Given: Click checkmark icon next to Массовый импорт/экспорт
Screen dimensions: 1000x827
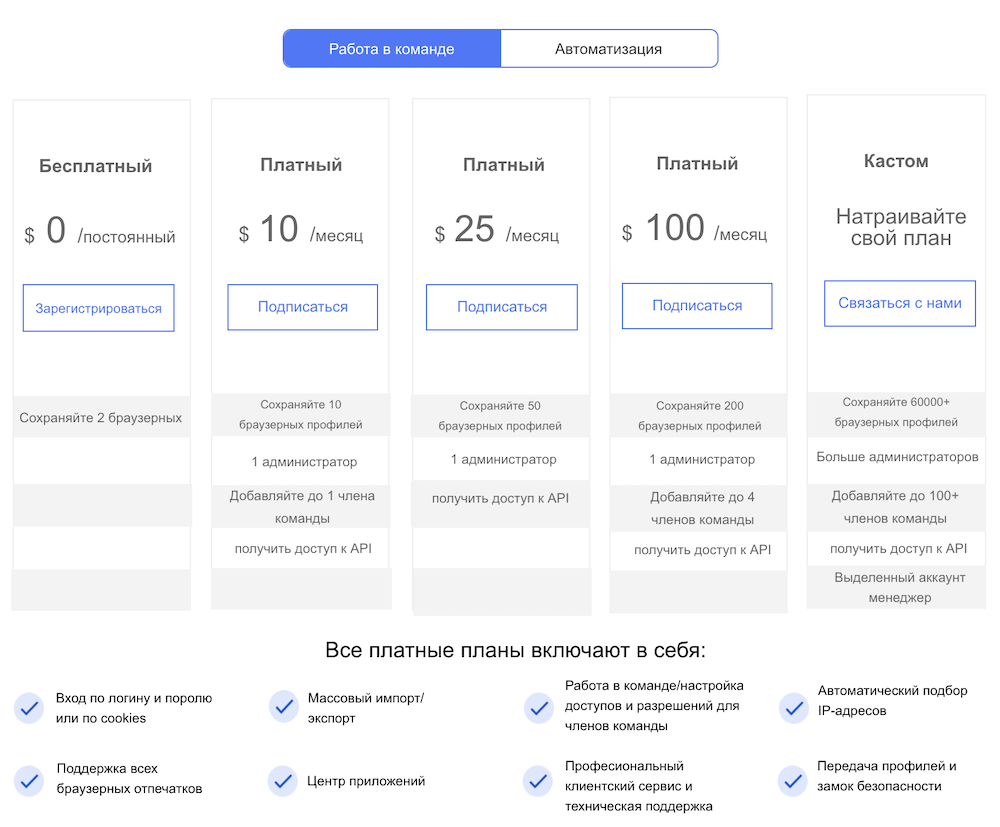Looking at the screenshot, I should tap(284, 706).
